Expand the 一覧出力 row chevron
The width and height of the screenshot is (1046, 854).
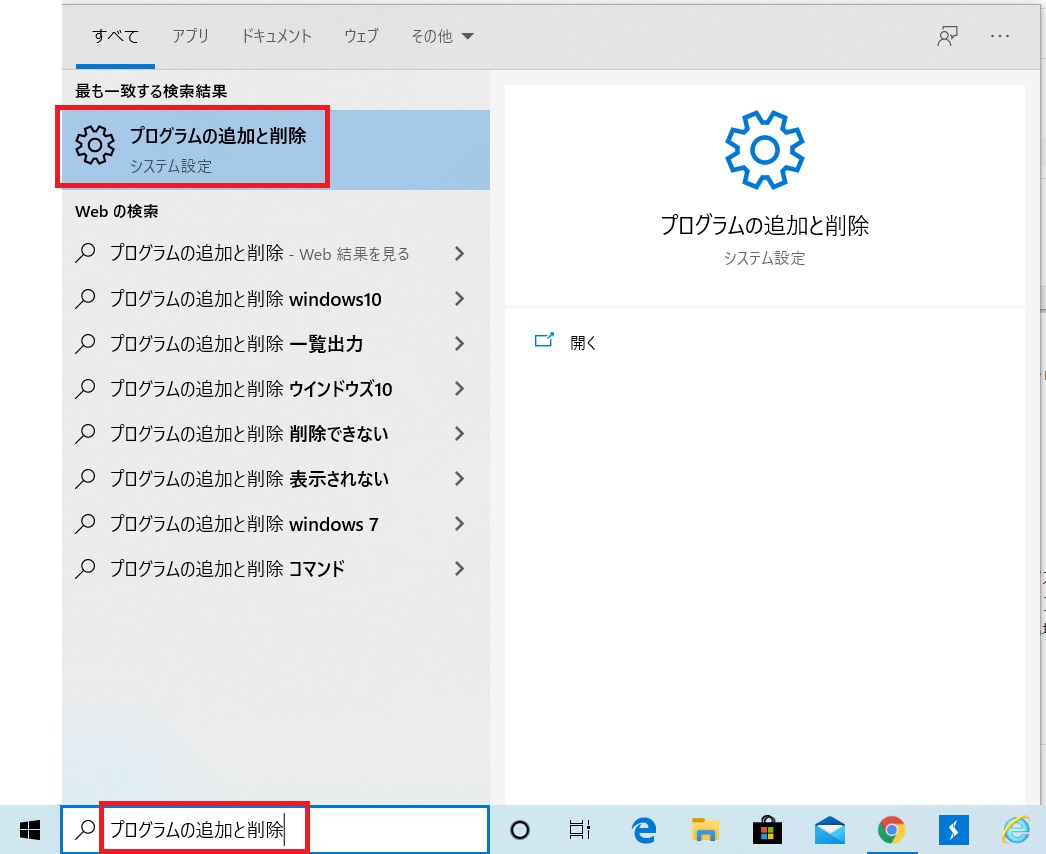(459, 344)
